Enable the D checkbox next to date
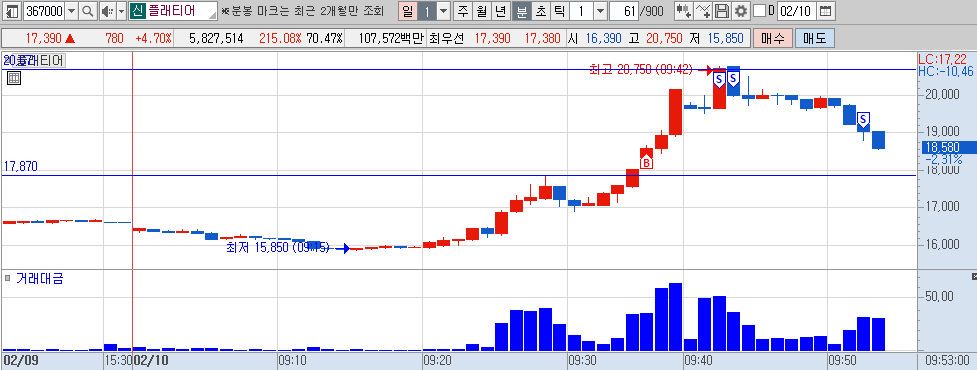 click(759, 11)
